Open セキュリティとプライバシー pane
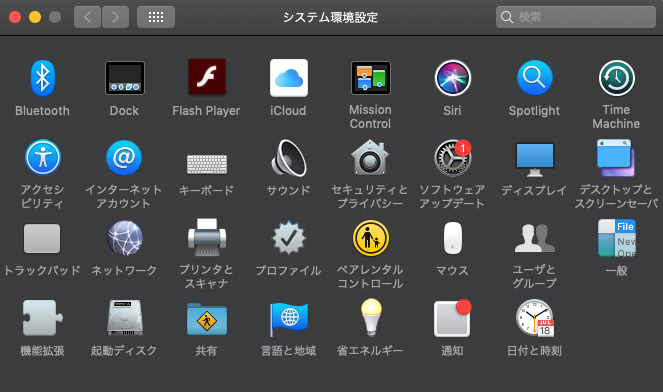Screen dimensions: 663x392 coord(370,157)
